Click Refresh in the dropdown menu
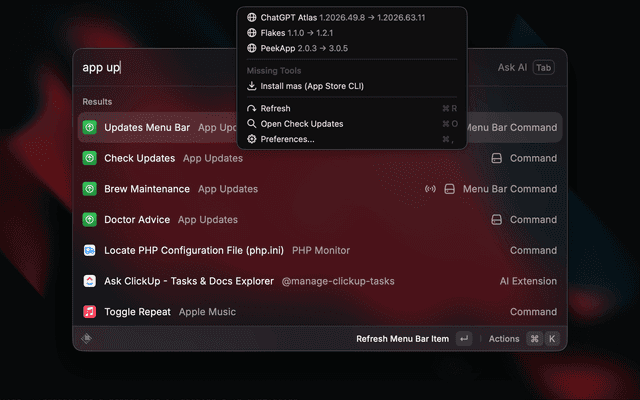Viewport: 640px width, 400px height. (x=351, y=109)
